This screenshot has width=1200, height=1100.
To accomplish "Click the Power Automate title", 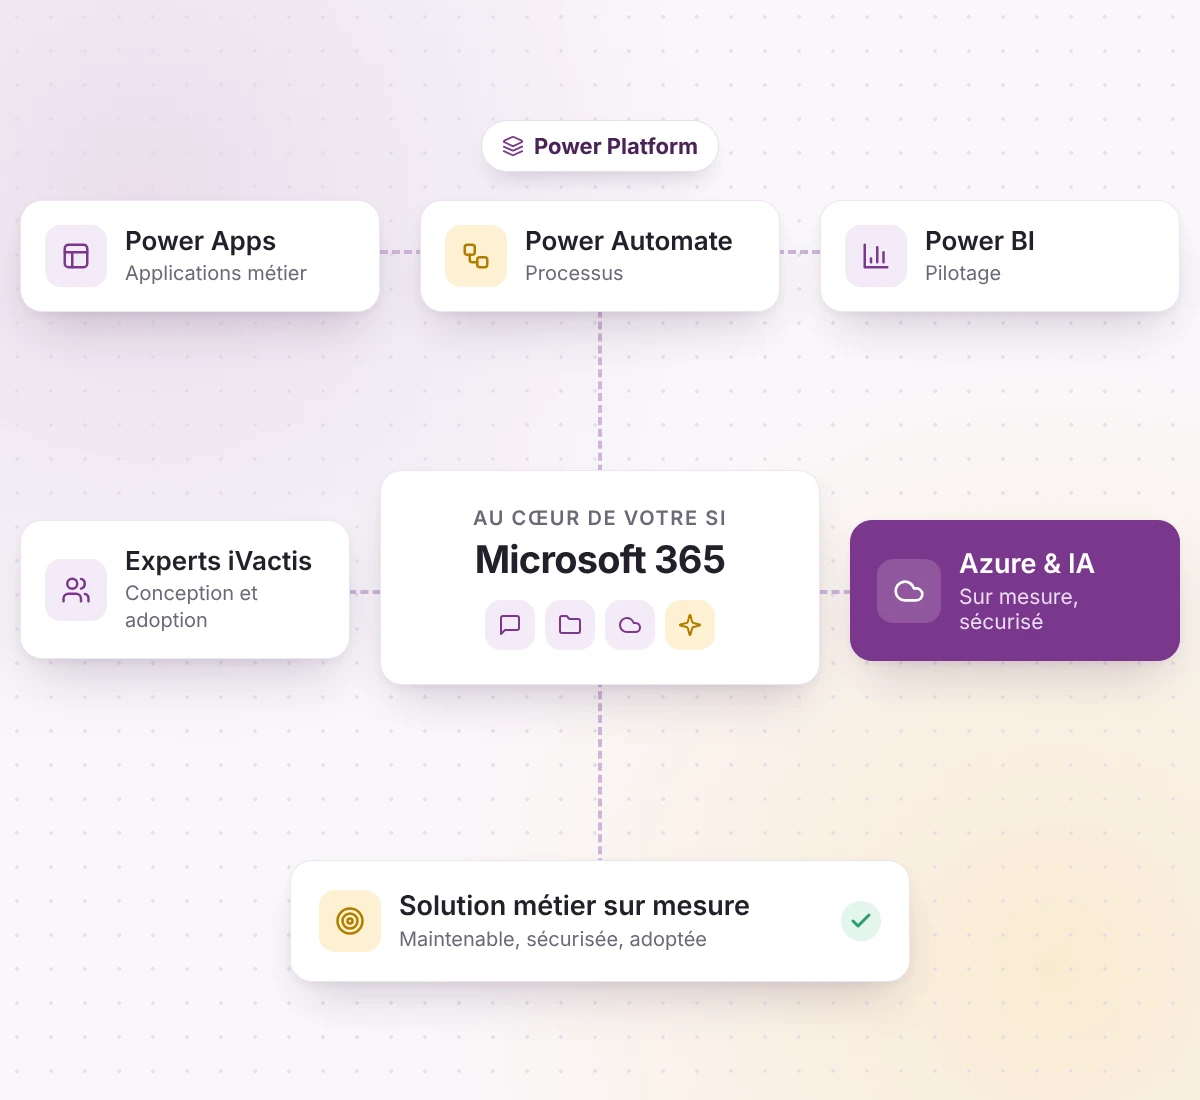I will (629, 241).
